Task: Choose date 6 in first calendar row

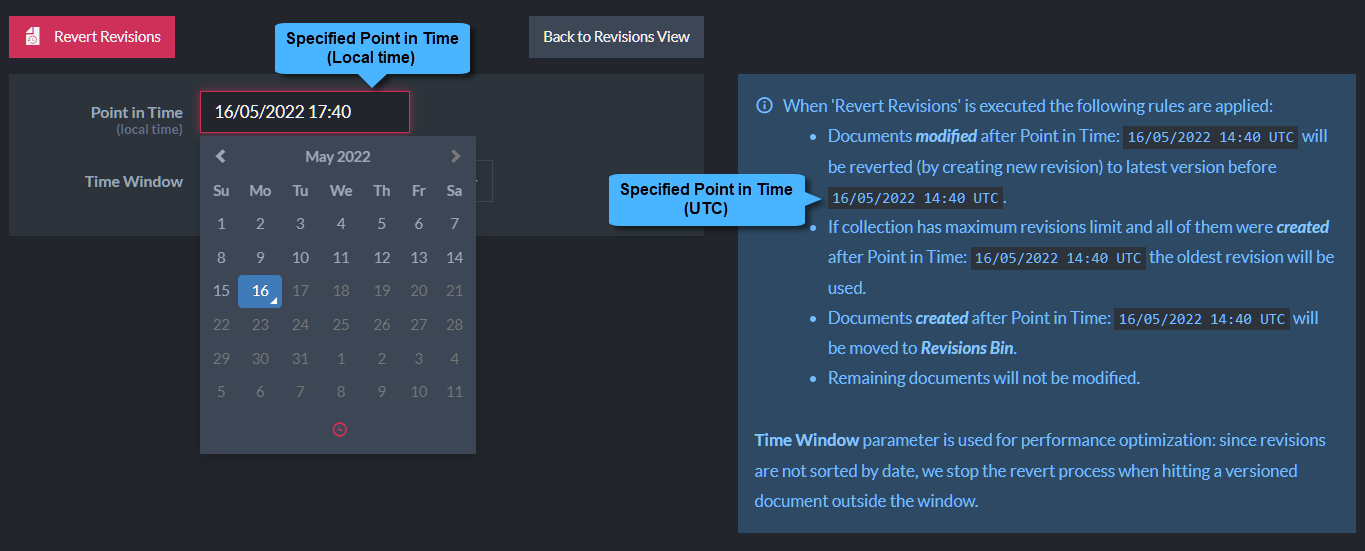Action: [x=419, y=224]
